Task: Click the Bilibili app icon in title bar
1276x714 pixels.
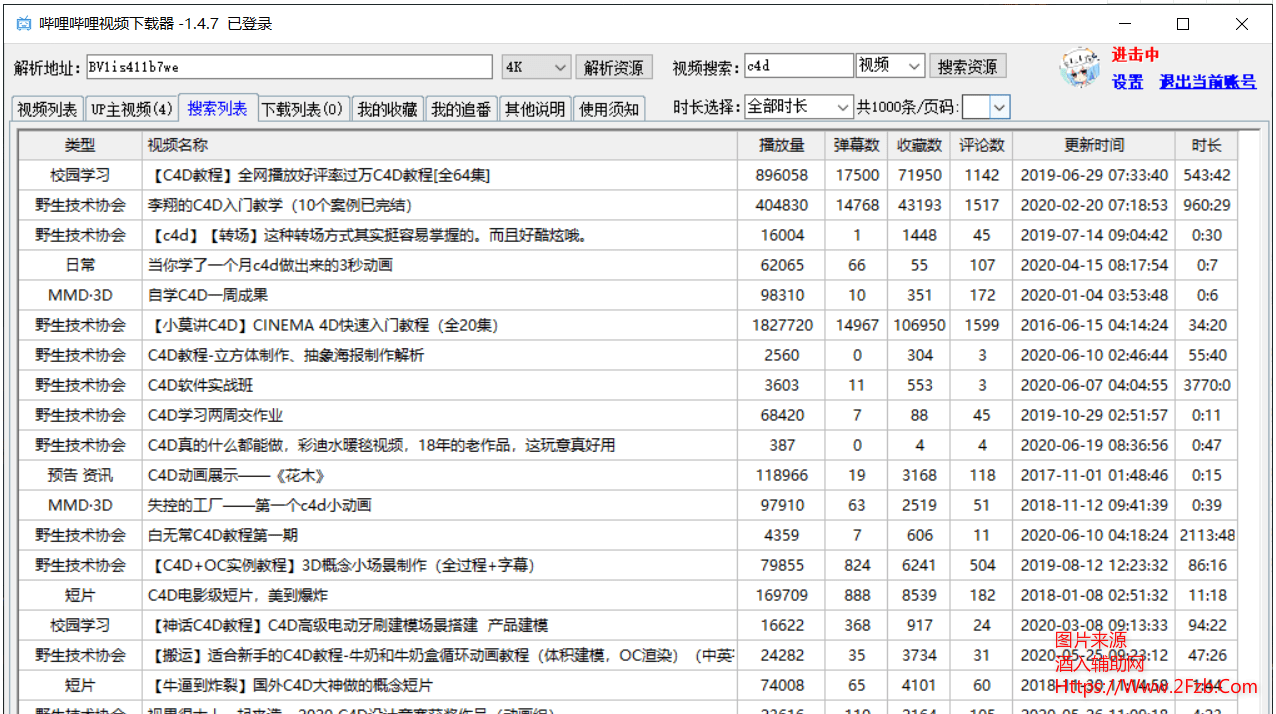Action: 24,24
